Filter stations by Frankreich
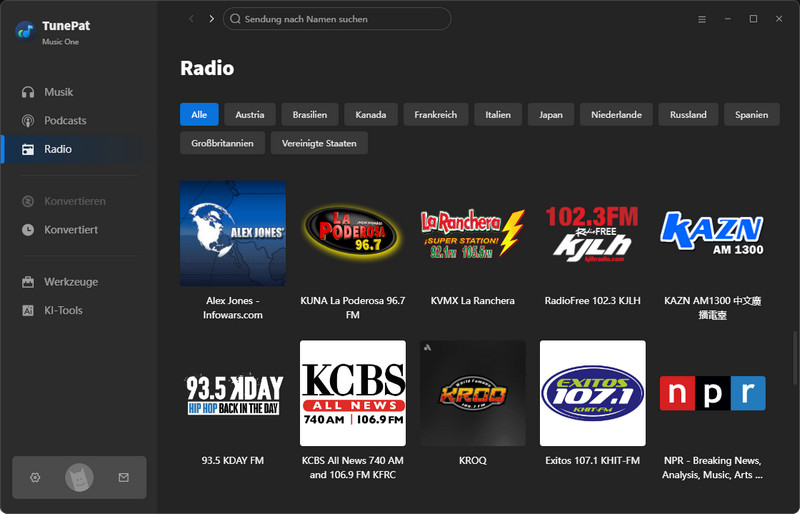This screenshot has height=514, width=800. (x=435, y=114)
